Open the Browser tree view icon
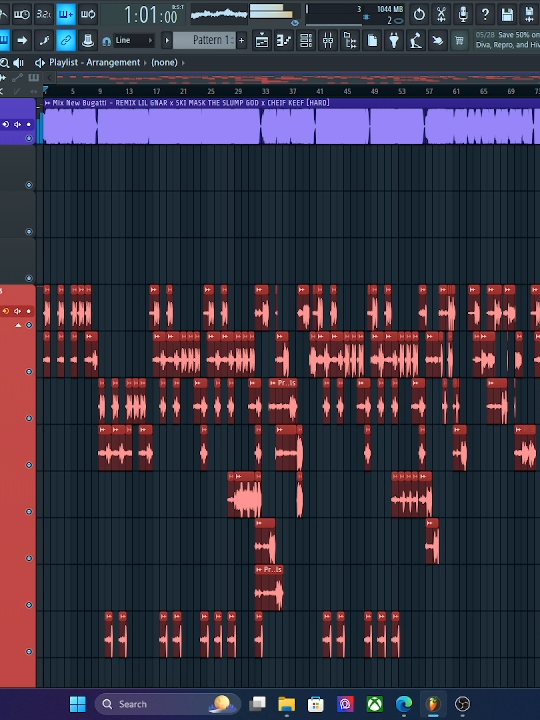540x720 pixels. point(349,40)
